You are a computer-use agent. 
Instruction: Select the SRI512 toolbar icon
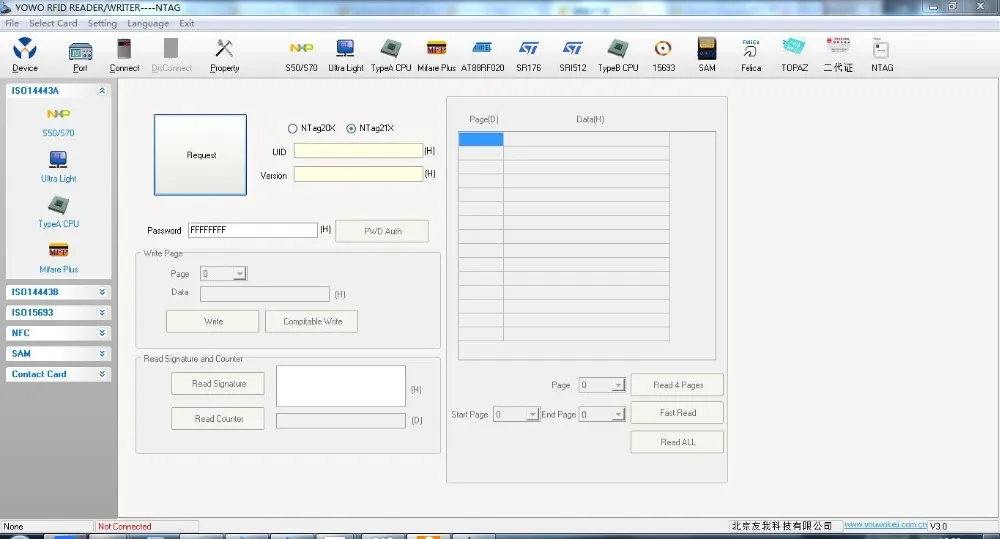(x=573, y=54)
